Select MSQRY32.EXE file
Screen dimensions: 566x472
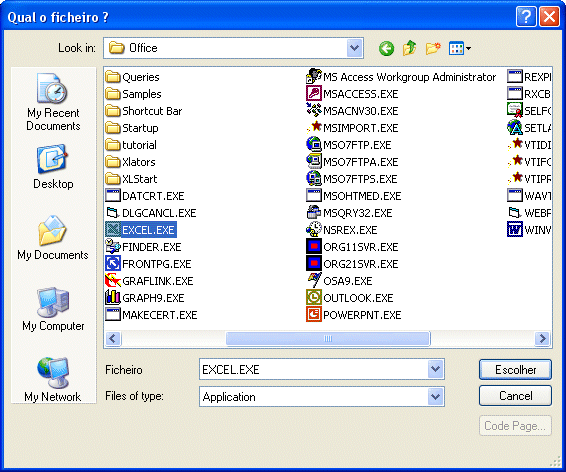(349, 213)
